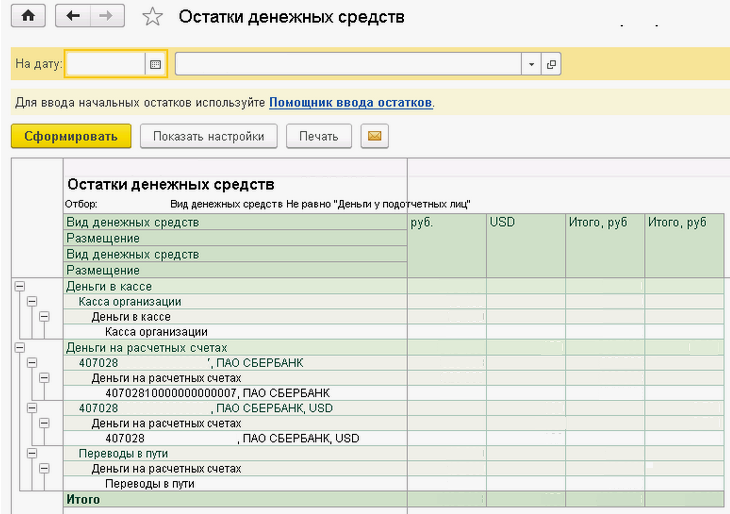
Task: Click the На дату date input field
Action: [105, 64]
